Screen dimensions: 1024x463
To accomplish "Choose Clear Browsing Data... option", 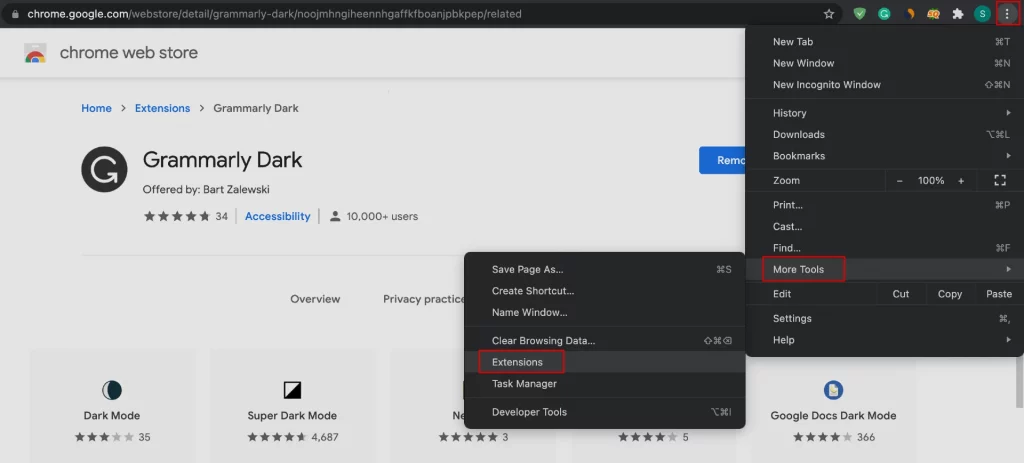I will (x=605, y=341).
